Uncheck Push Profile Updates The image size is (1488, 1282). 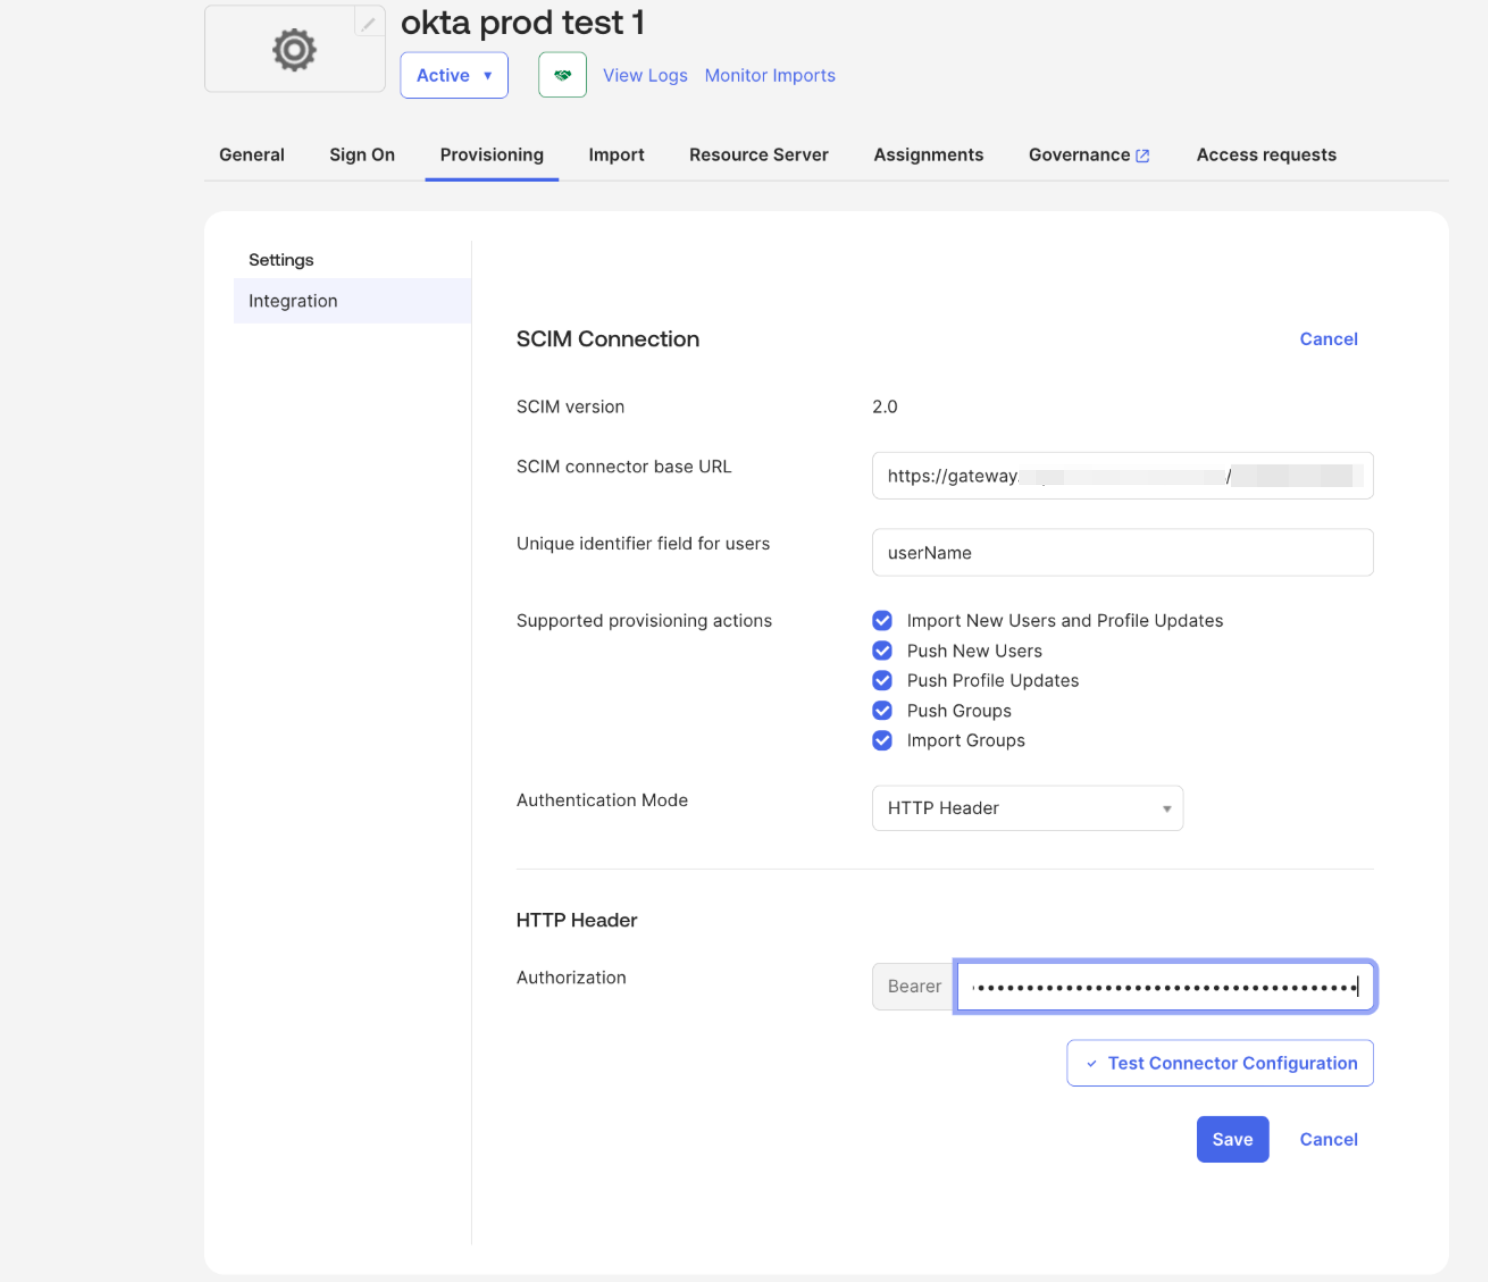tap(882, 681)
